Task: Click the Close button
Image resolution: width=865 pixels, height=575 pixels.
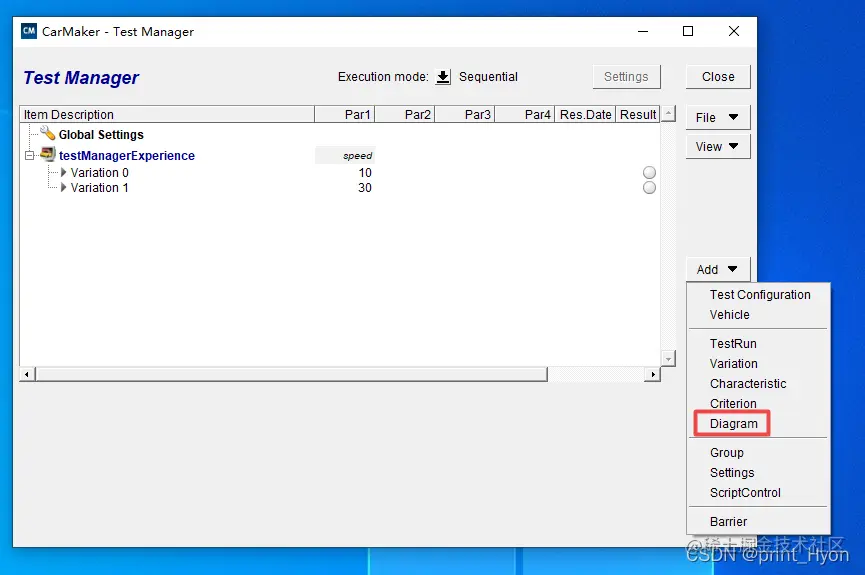Action: [x=718, y=77]
